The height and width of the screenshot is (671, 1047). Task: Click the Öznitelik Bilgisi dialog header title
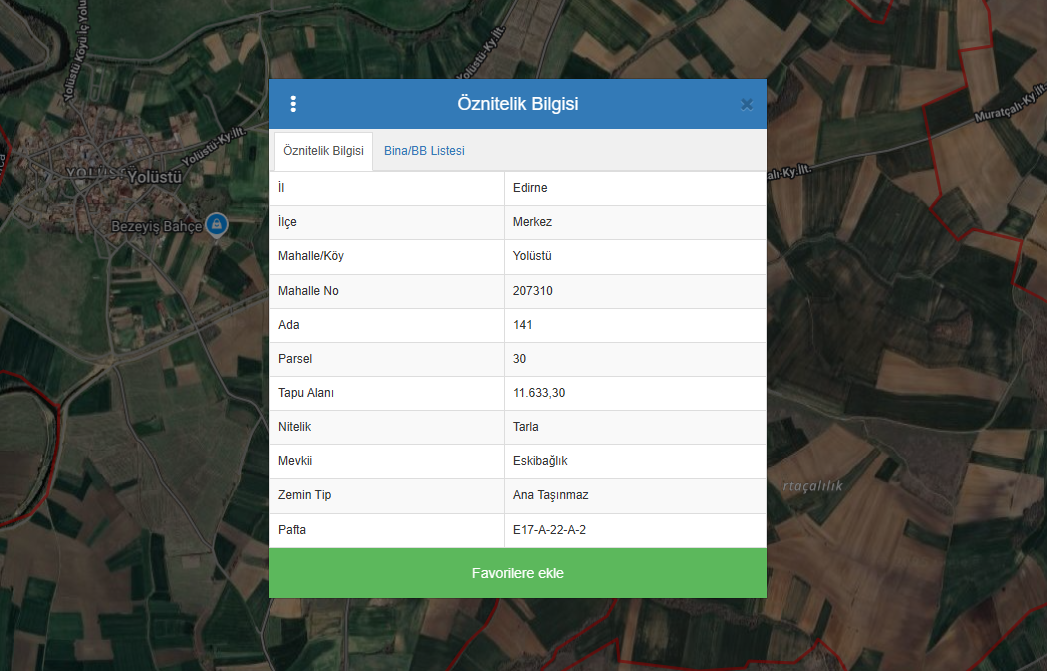[x=517, y=104]
